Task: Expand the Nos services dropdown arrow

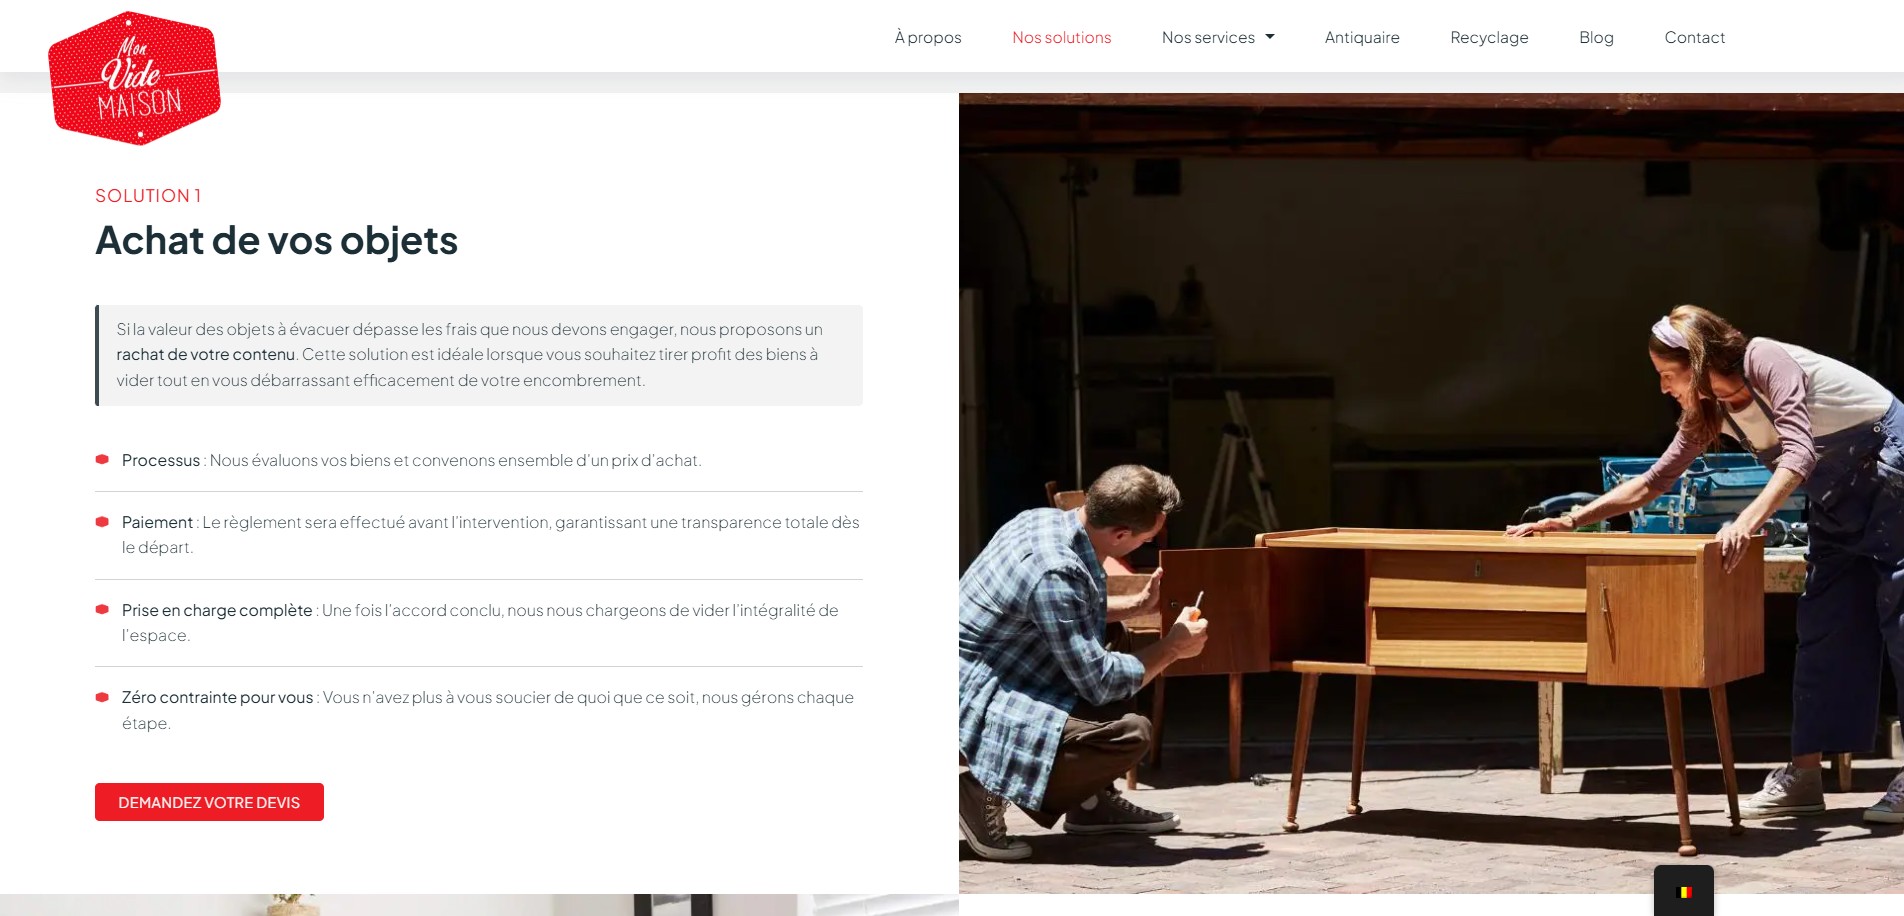Action: (x=1270, y=37)
